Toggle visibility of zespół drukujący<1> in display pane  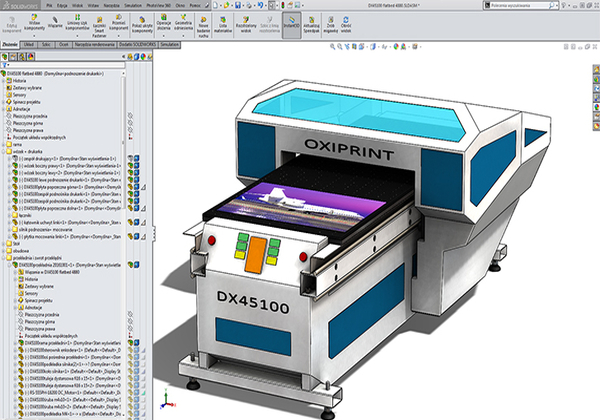tap(130, 158)
